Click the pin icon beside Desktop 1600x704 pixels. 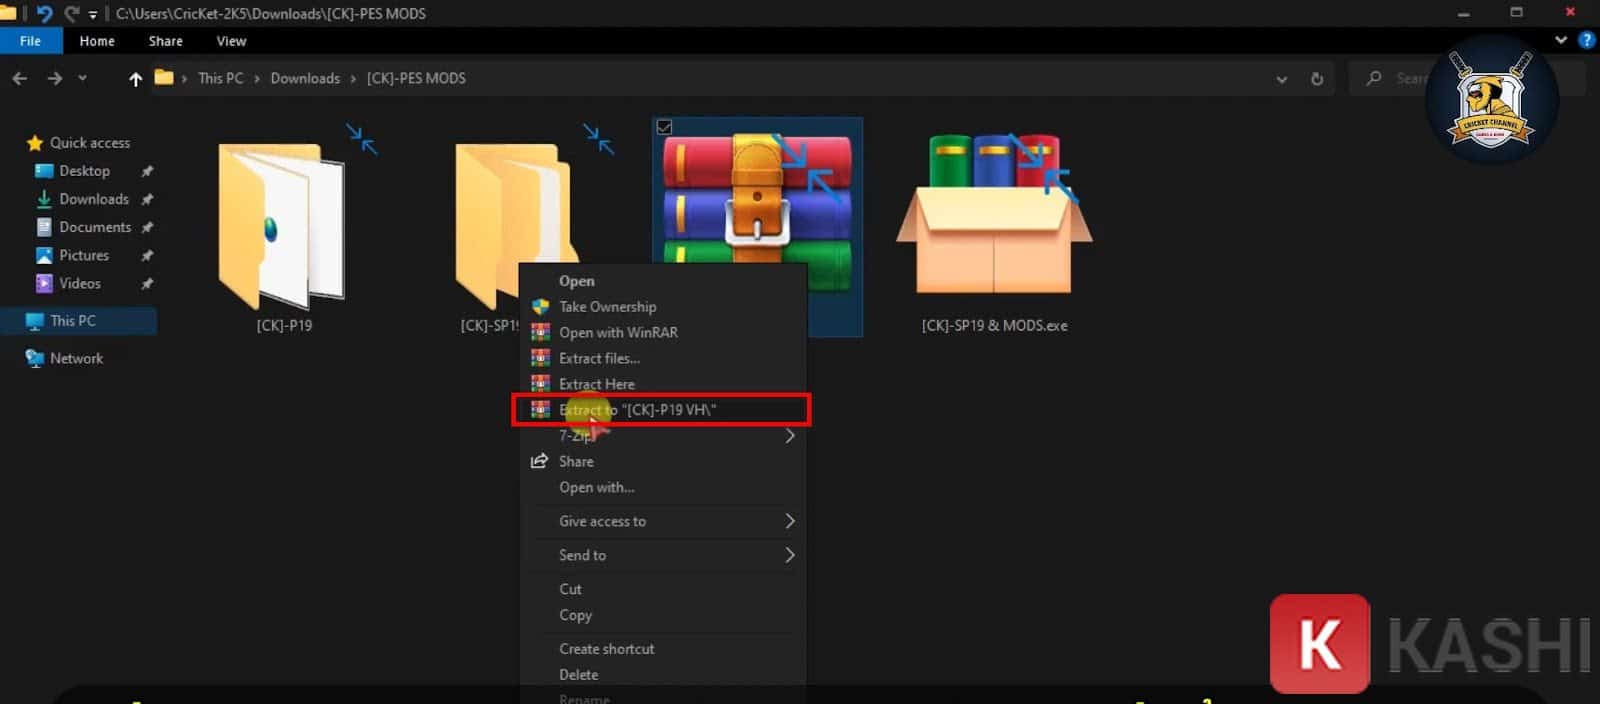tap(147, 171)
